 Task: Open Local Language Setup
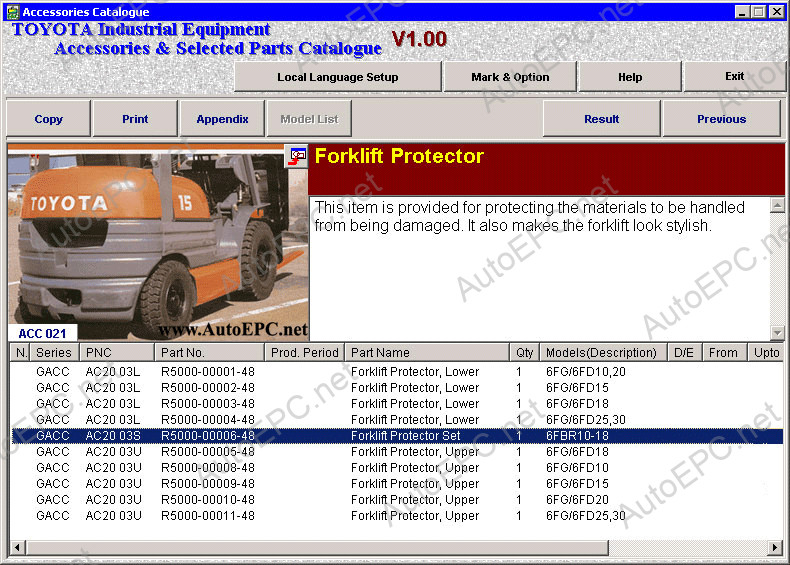point(337,77)
